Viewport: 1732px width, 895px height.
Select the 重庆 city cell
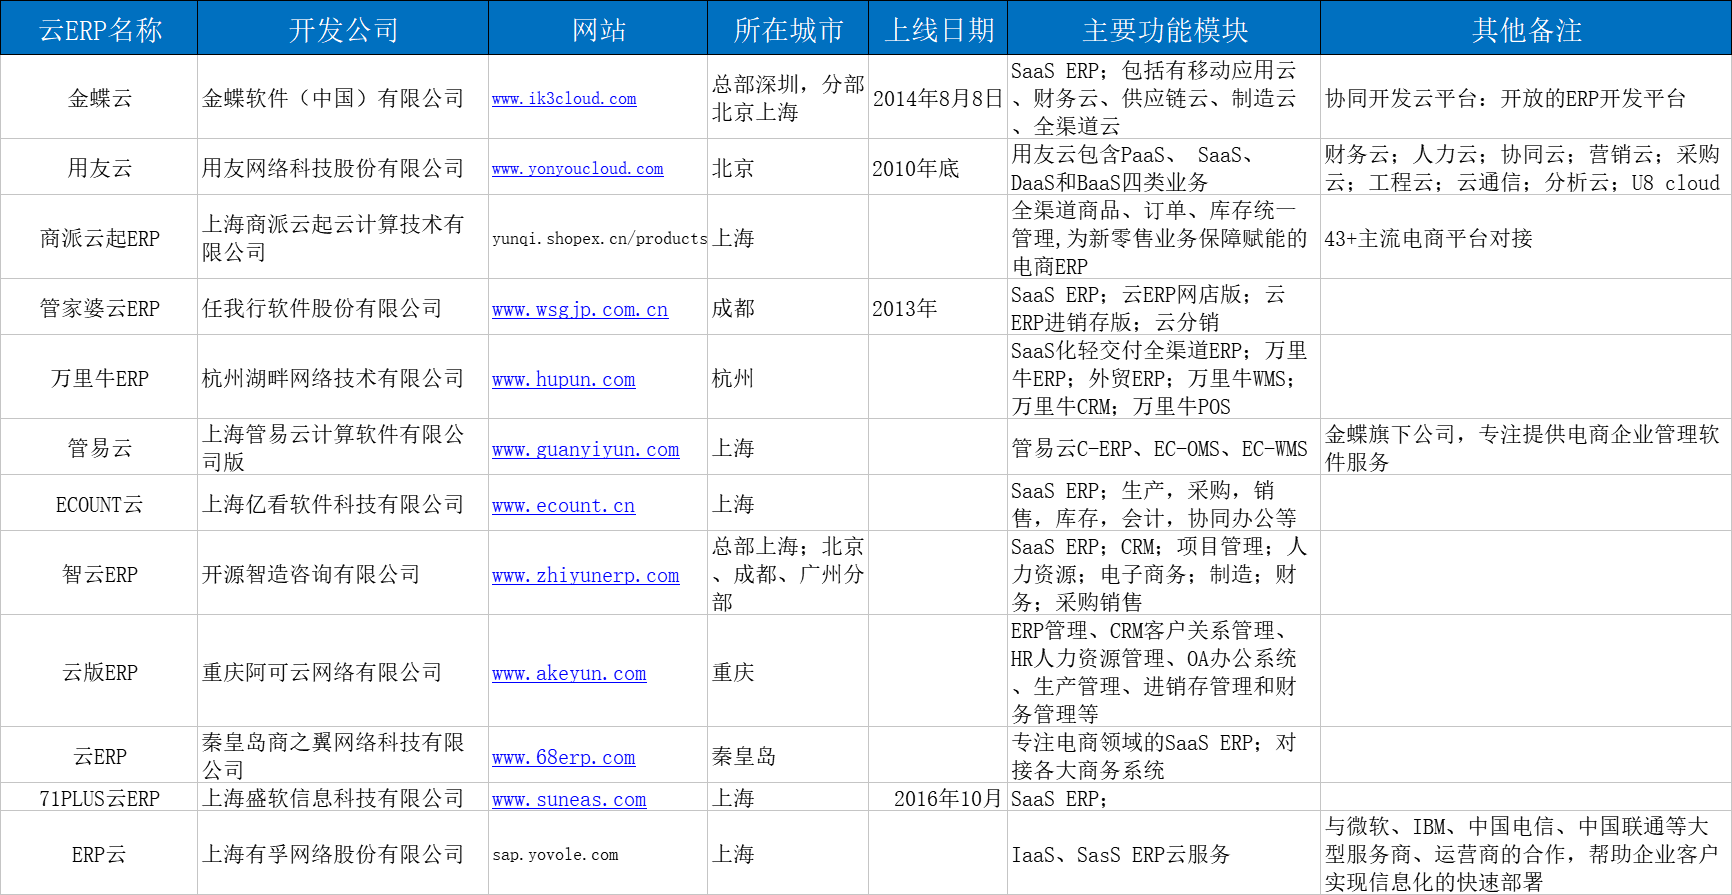point(788,671)
